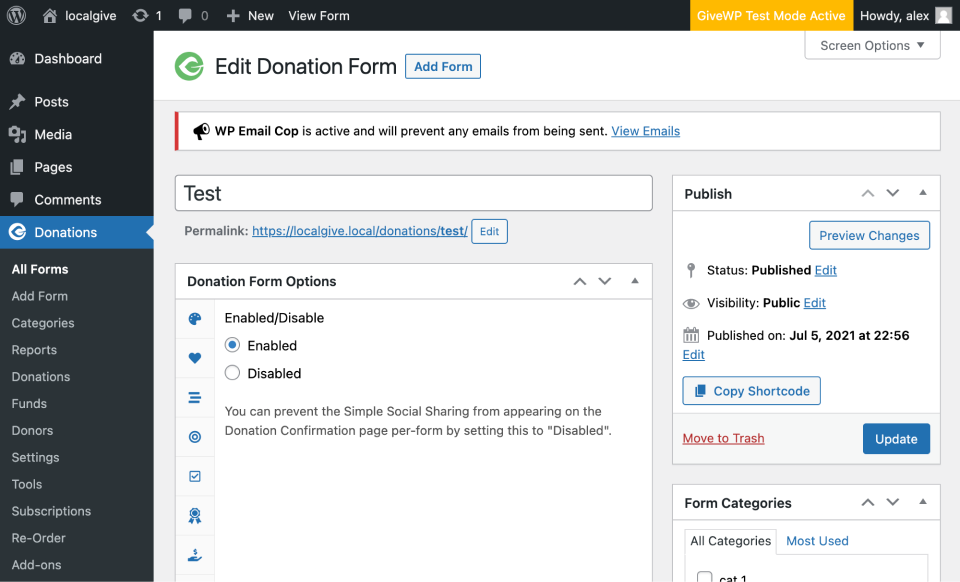Viewport: 960px width, 582px height.
Task: Click the Posts pushpin icon
Action: click(x=17, y=102)
